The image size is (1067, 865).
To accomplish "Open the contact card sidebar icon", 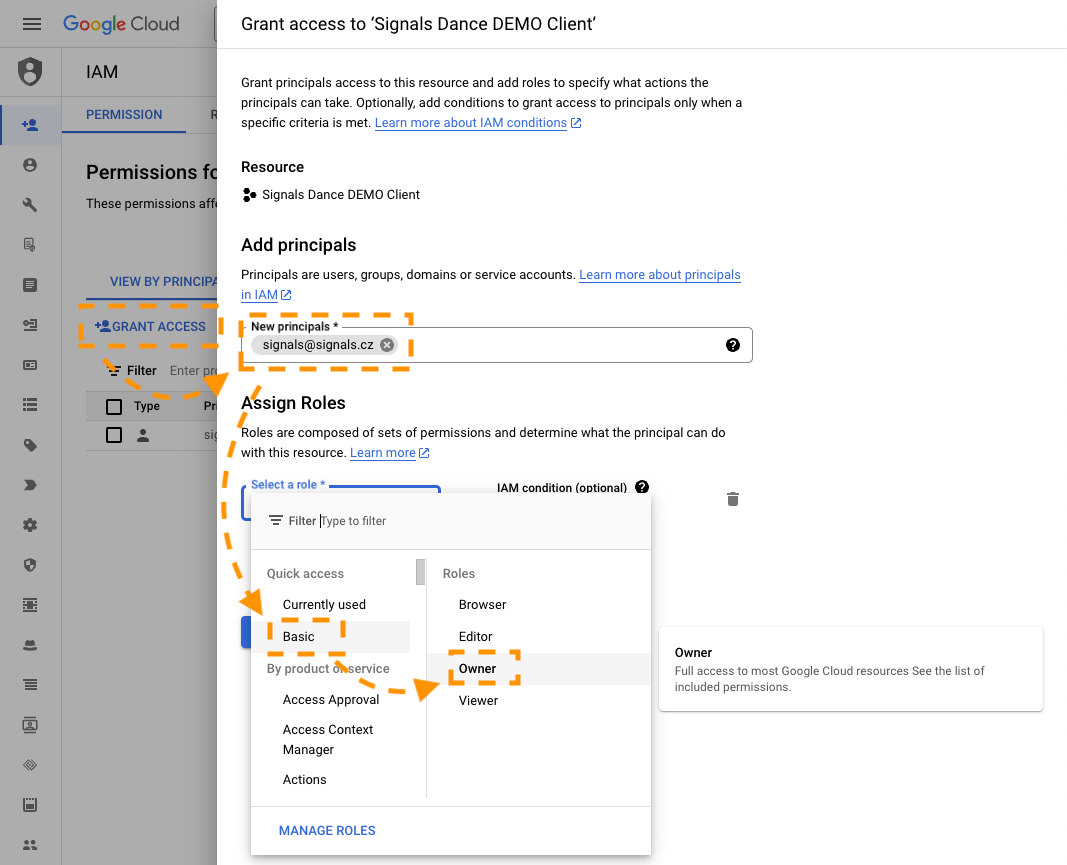I will [x=30, y=725].
